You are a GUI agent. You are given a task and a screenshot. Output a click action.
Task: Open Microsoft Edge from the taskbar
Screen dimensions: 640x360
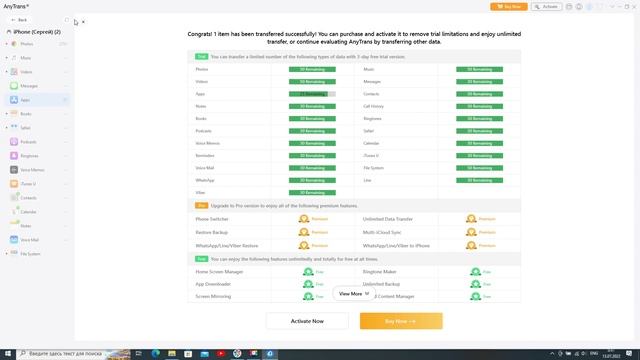(156, 353)
